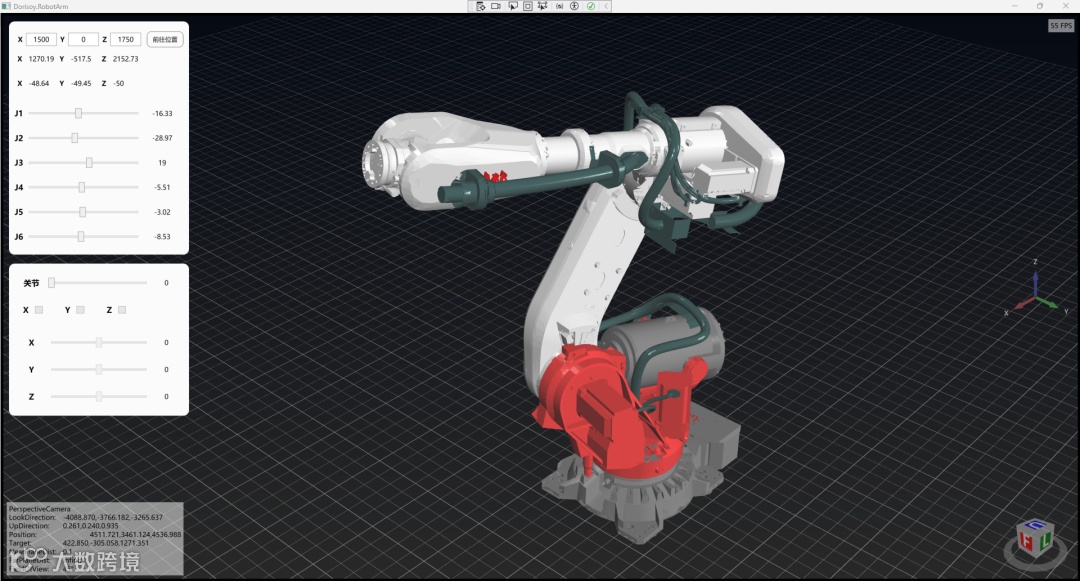Click the J6 value -8.53
Screen dimensions: 1080x581
pyautogui.click(x=163, y=237)
